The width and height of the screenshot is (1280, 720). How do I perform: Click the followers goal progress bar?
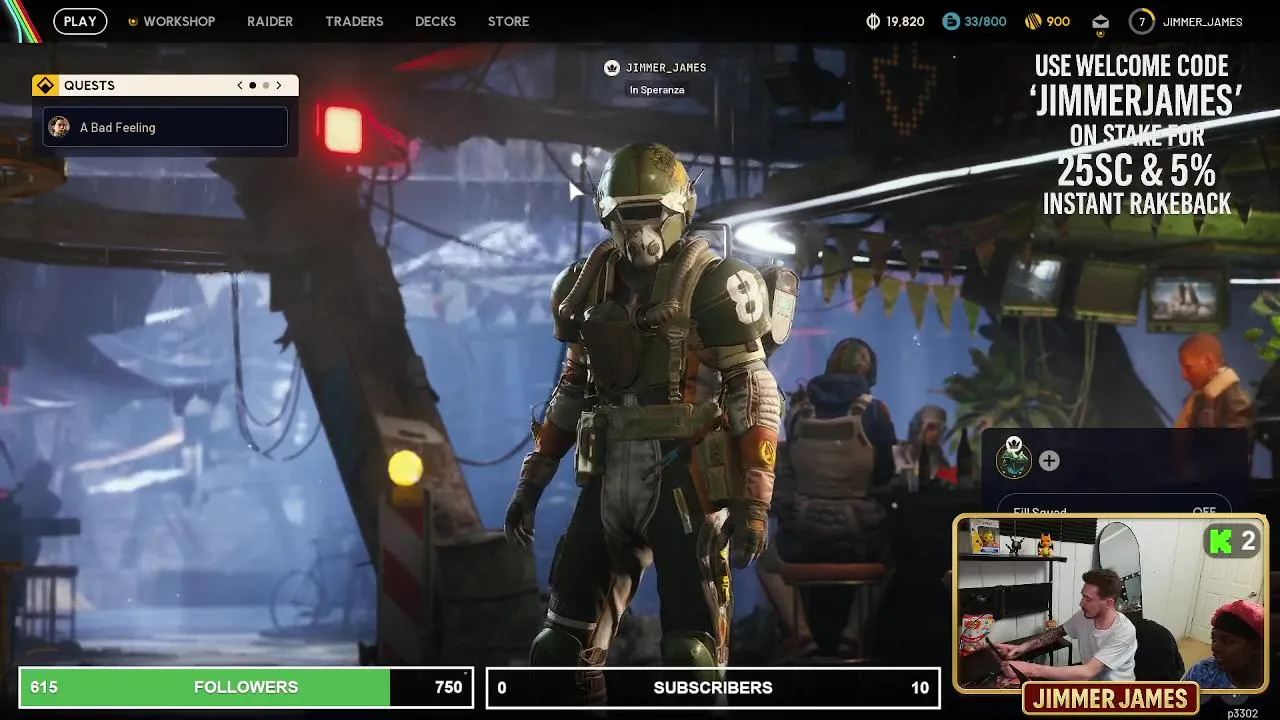246,687
